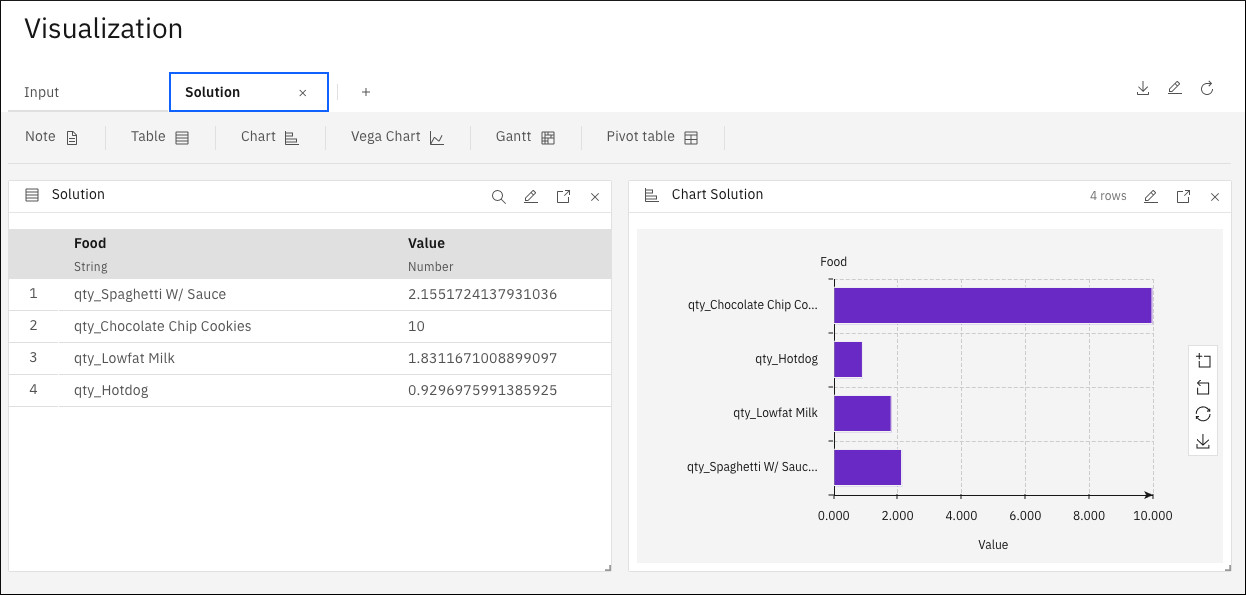1246x595 pixels.
Task: Close the Chart Solution widget
Action: (x=1215, y=197)
